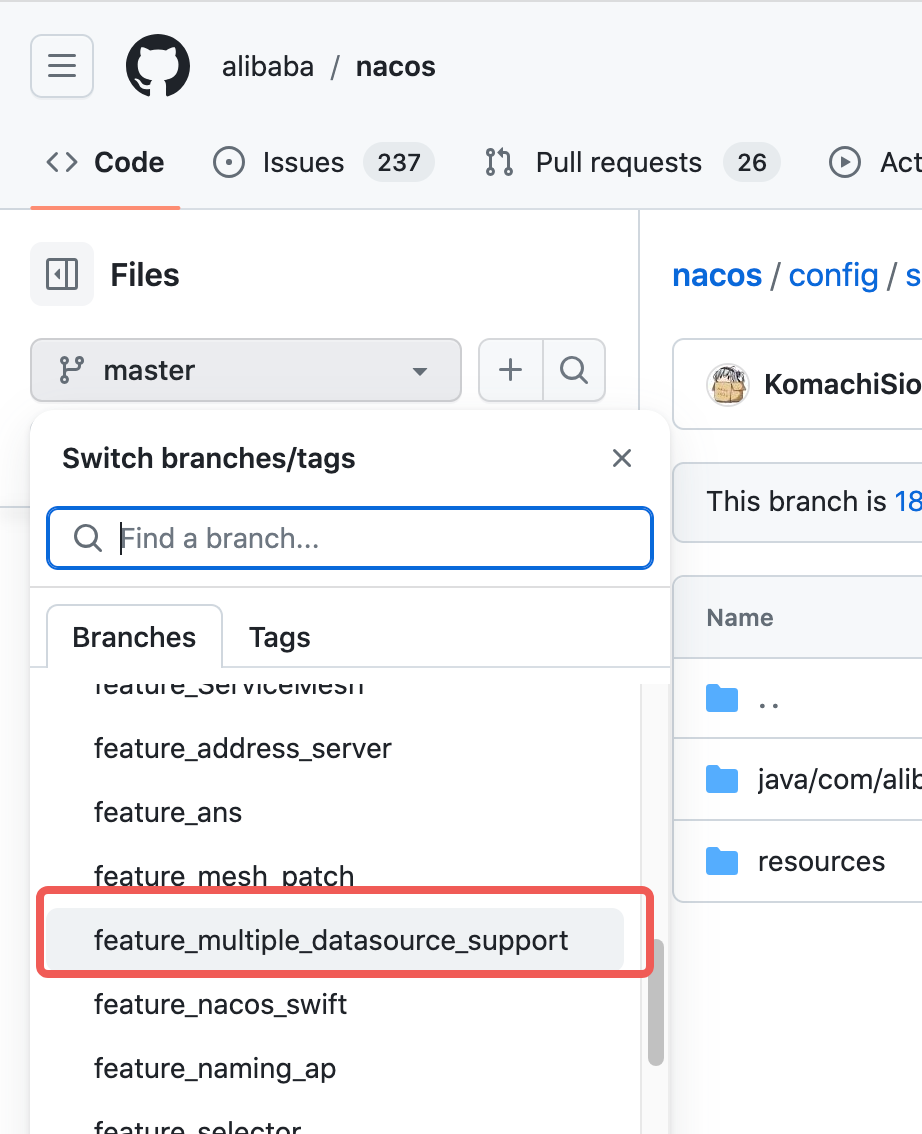Click KomachiSion's avatar image
The height and width of the screenshot is (1134, 922).
pyautogui.click(x=729, y=385)
